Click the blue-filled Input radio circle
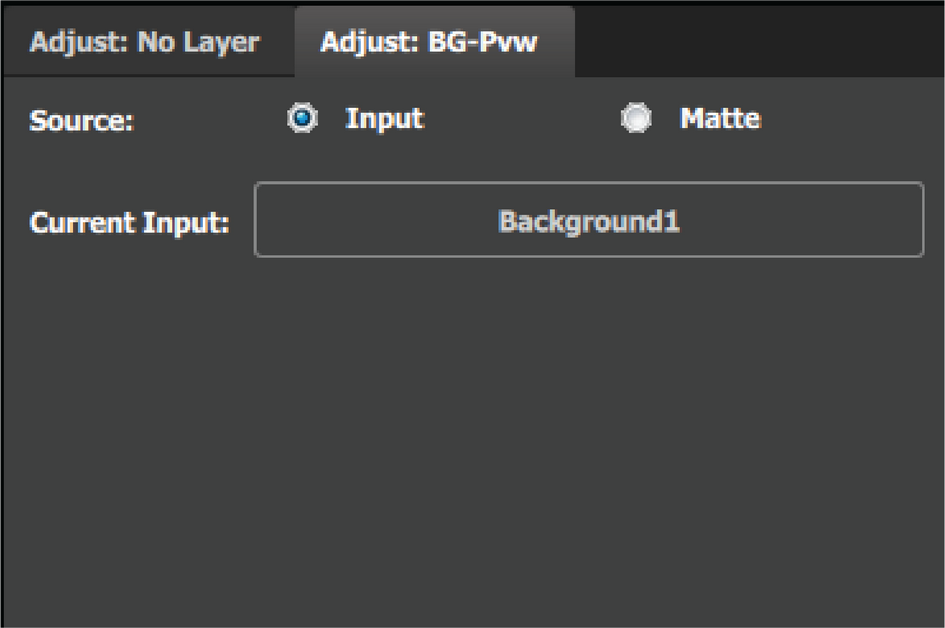This screenshot has width=945, height=628. click(303, 118)
